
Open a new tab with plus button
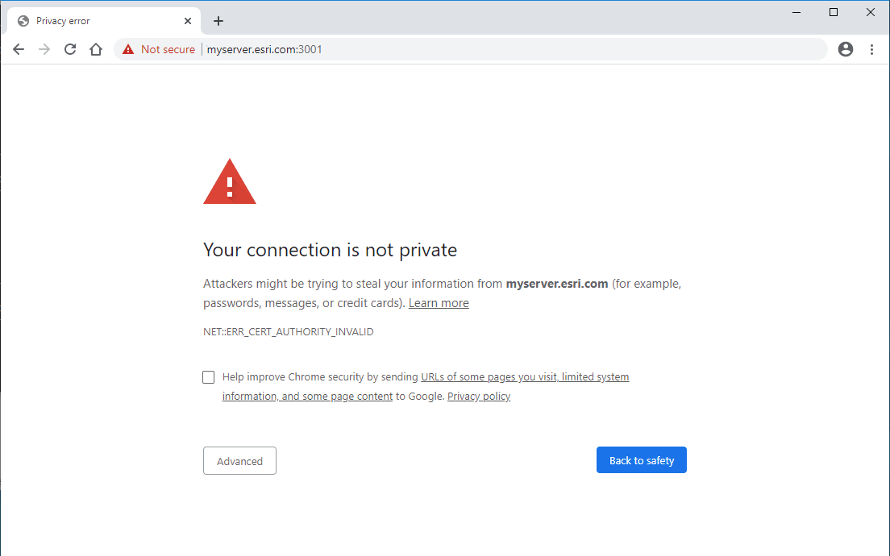pyautogui.click(x=218, y=20)
